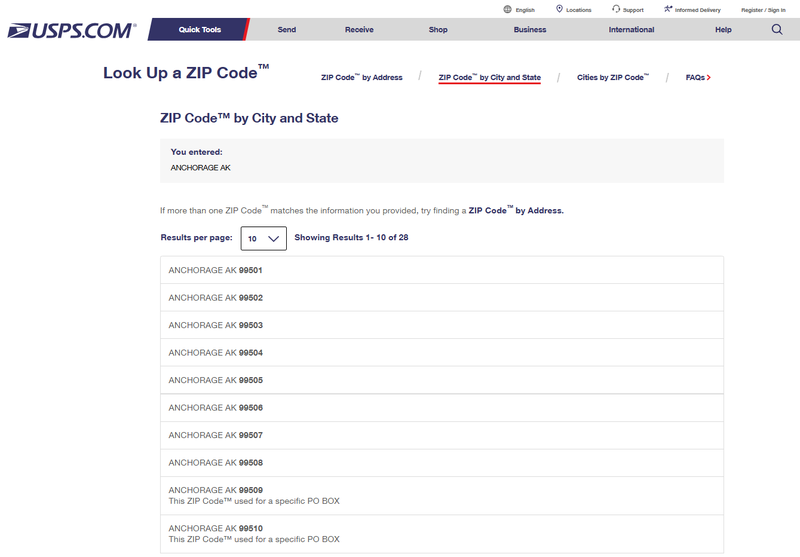The height and width of the screenshot is (557, 800).
Task: Switch to ZIP Code by Address tab
Action: (x=362, y=78)
